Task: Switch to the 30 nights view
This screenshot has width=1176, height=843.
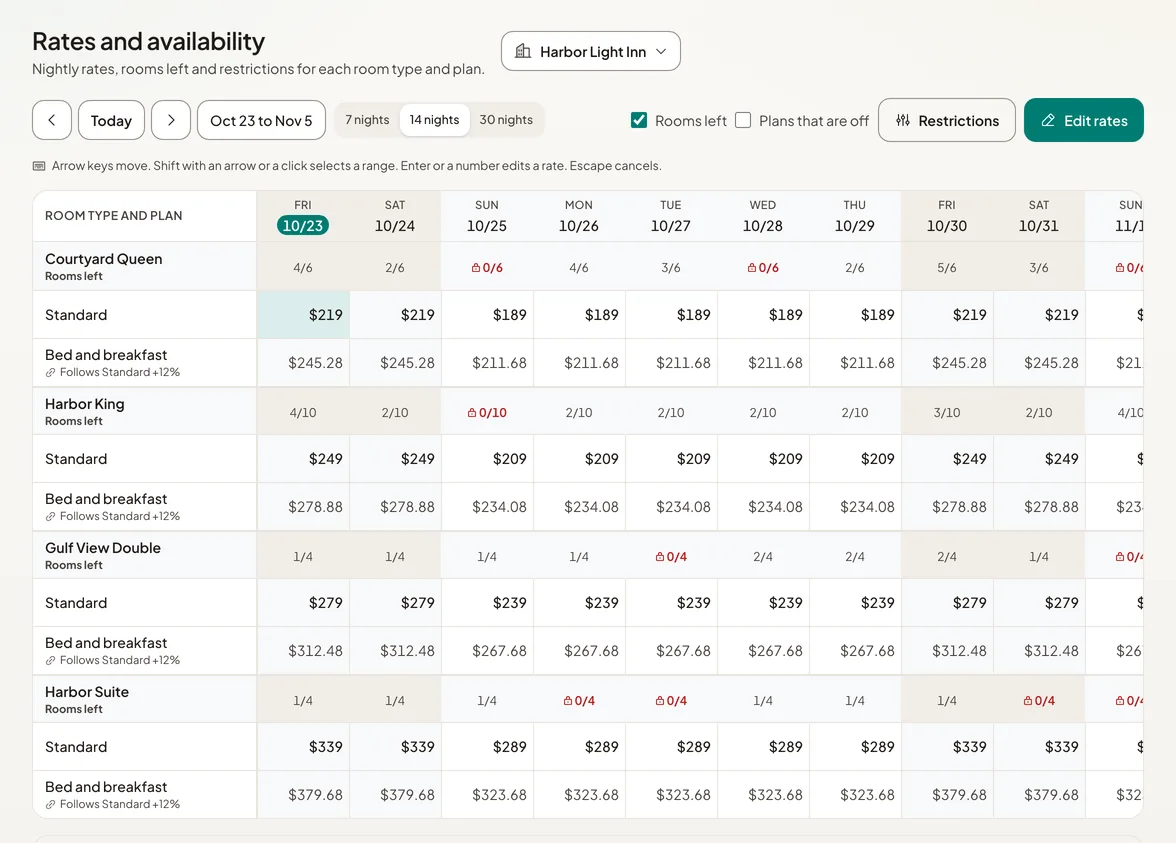Action: 506,120
